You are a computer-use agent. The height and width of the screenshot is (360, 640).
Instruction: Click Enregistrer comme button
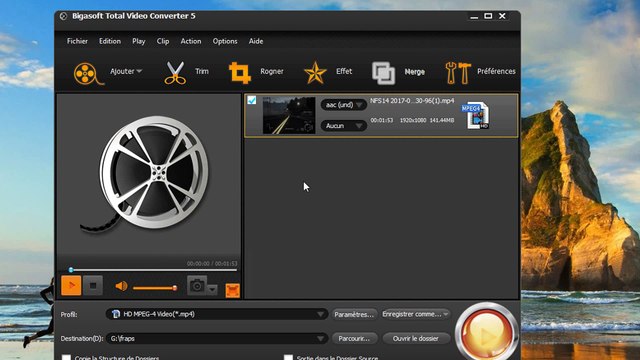point(415,314)
